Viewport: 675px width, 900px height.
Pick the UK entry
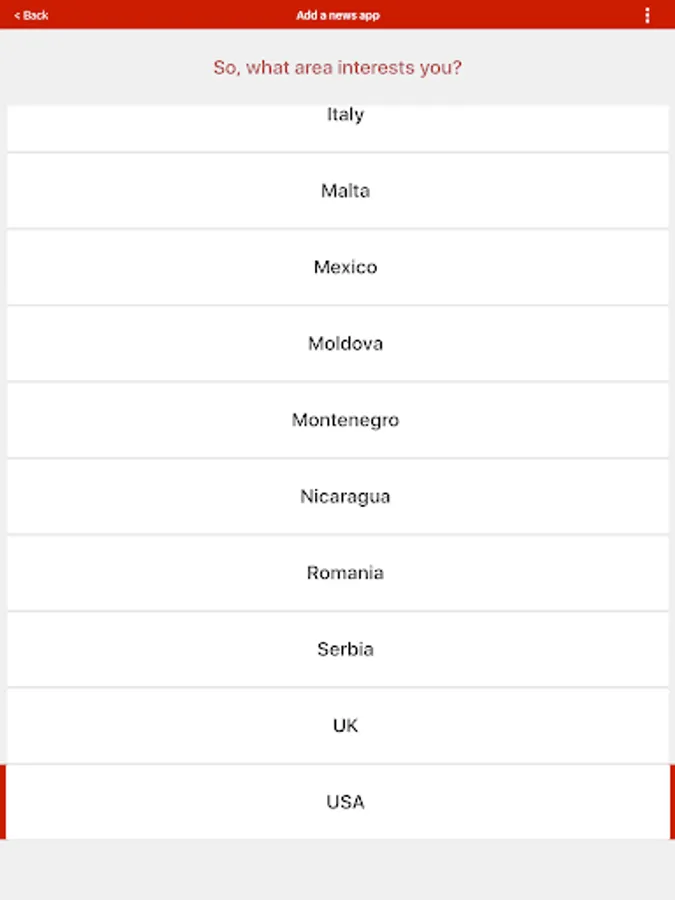pos(345,726)
